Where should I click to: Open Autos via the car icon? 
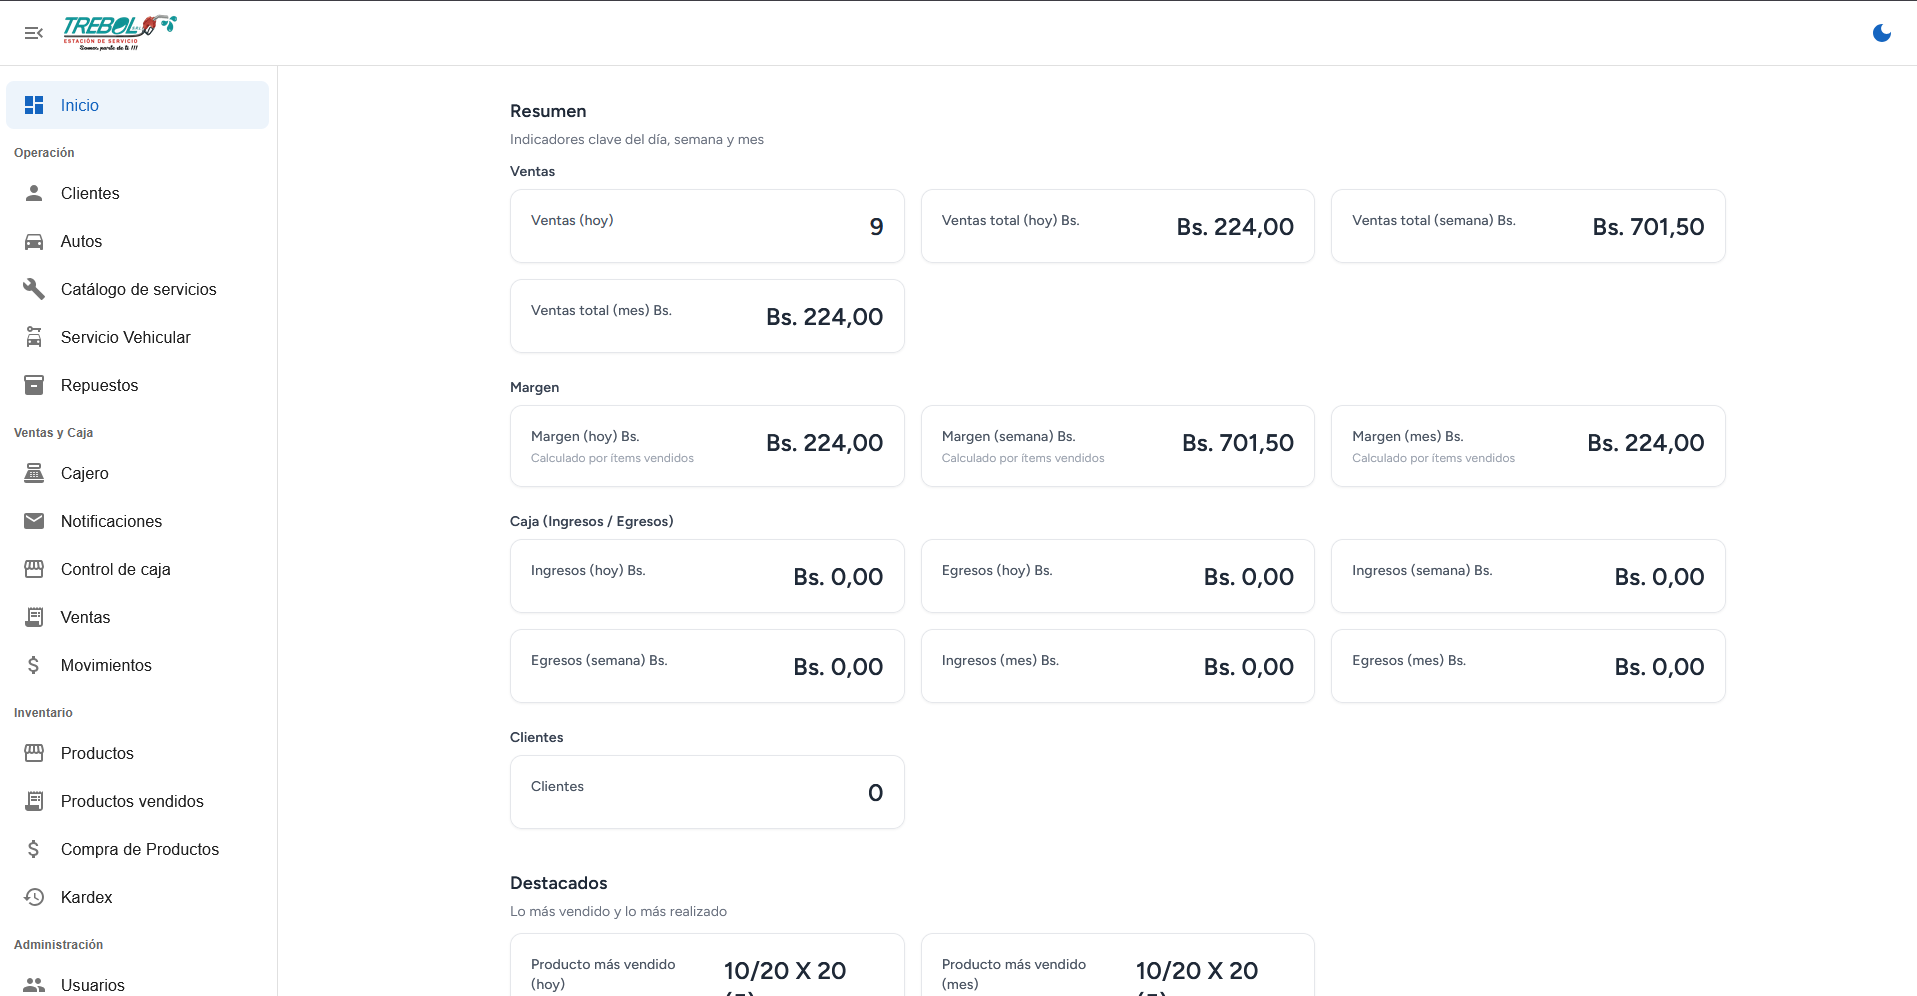pos(34,241)
